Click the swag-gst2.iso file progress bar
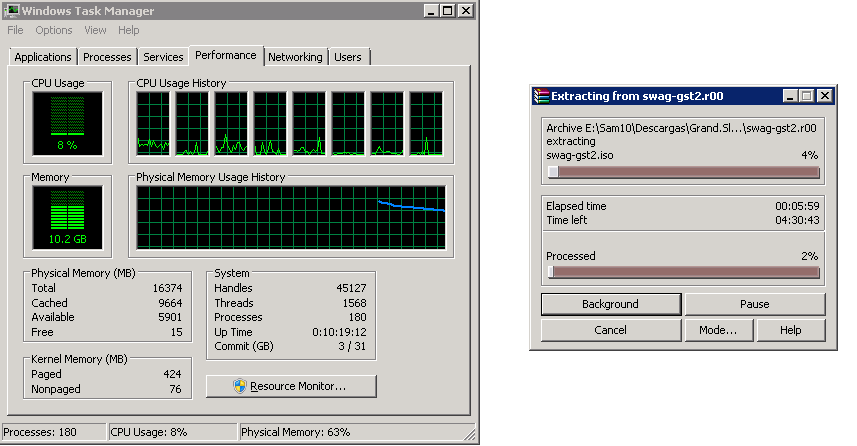Image resolution: width=857 pixels, height=446 pixels. tap(683, 172)
